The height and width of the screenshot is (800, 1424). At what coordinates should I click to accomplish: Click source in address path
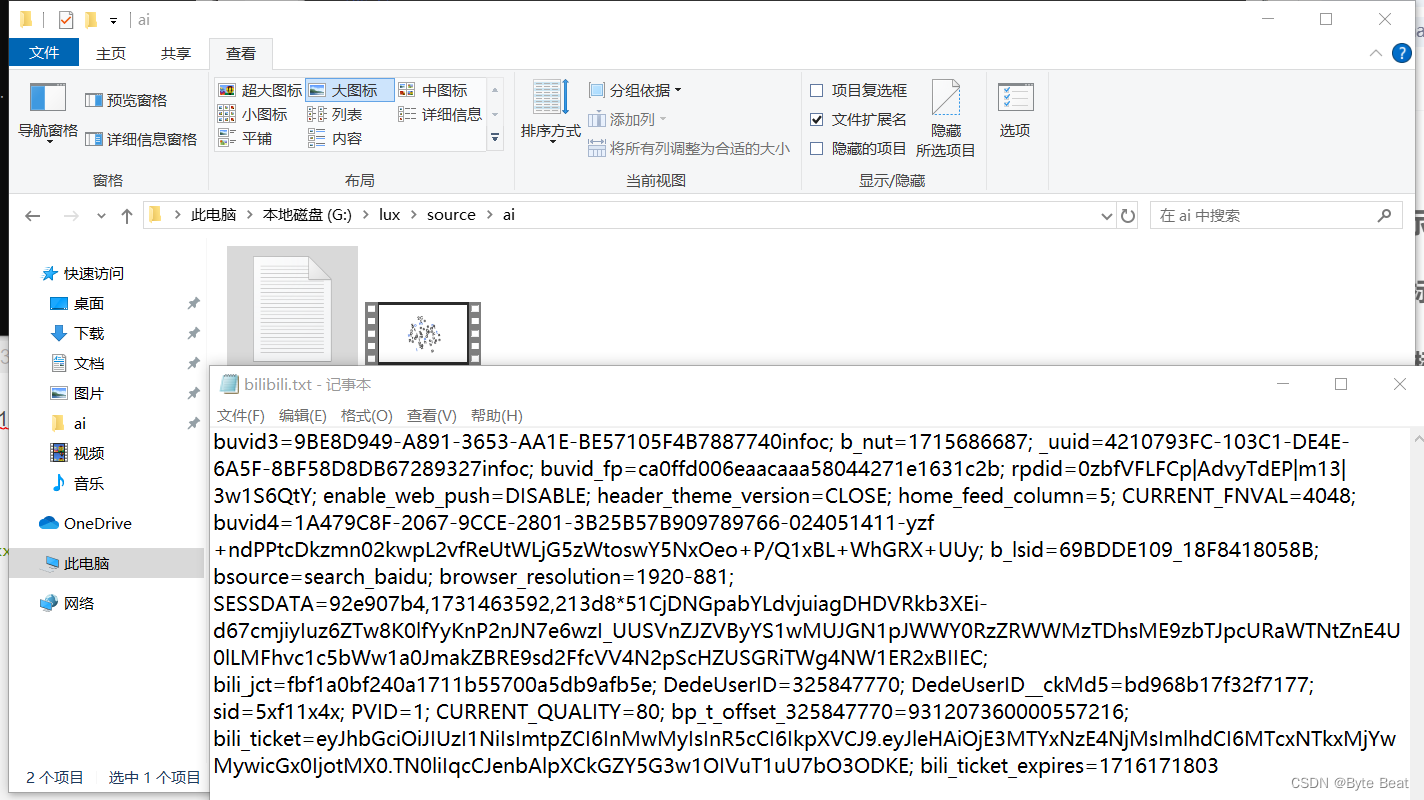point(451,215)
